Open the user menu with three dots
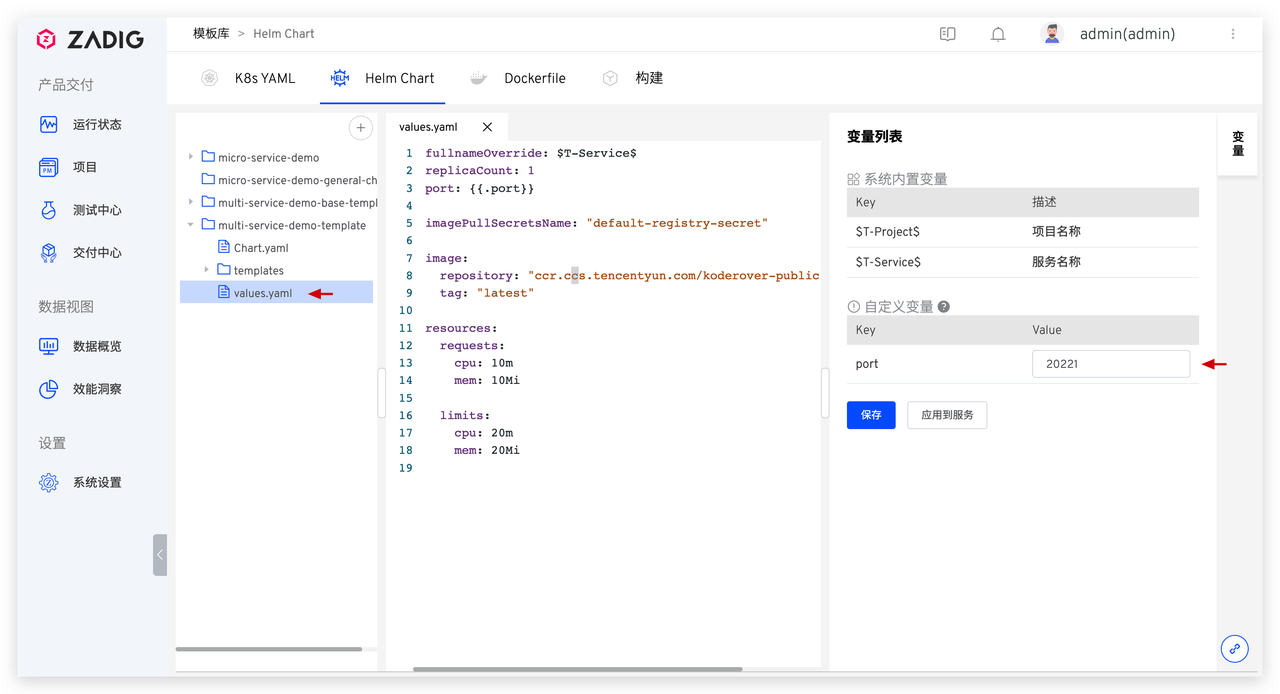Screen dimensions: 1280x694 (x=1233, y=34)
